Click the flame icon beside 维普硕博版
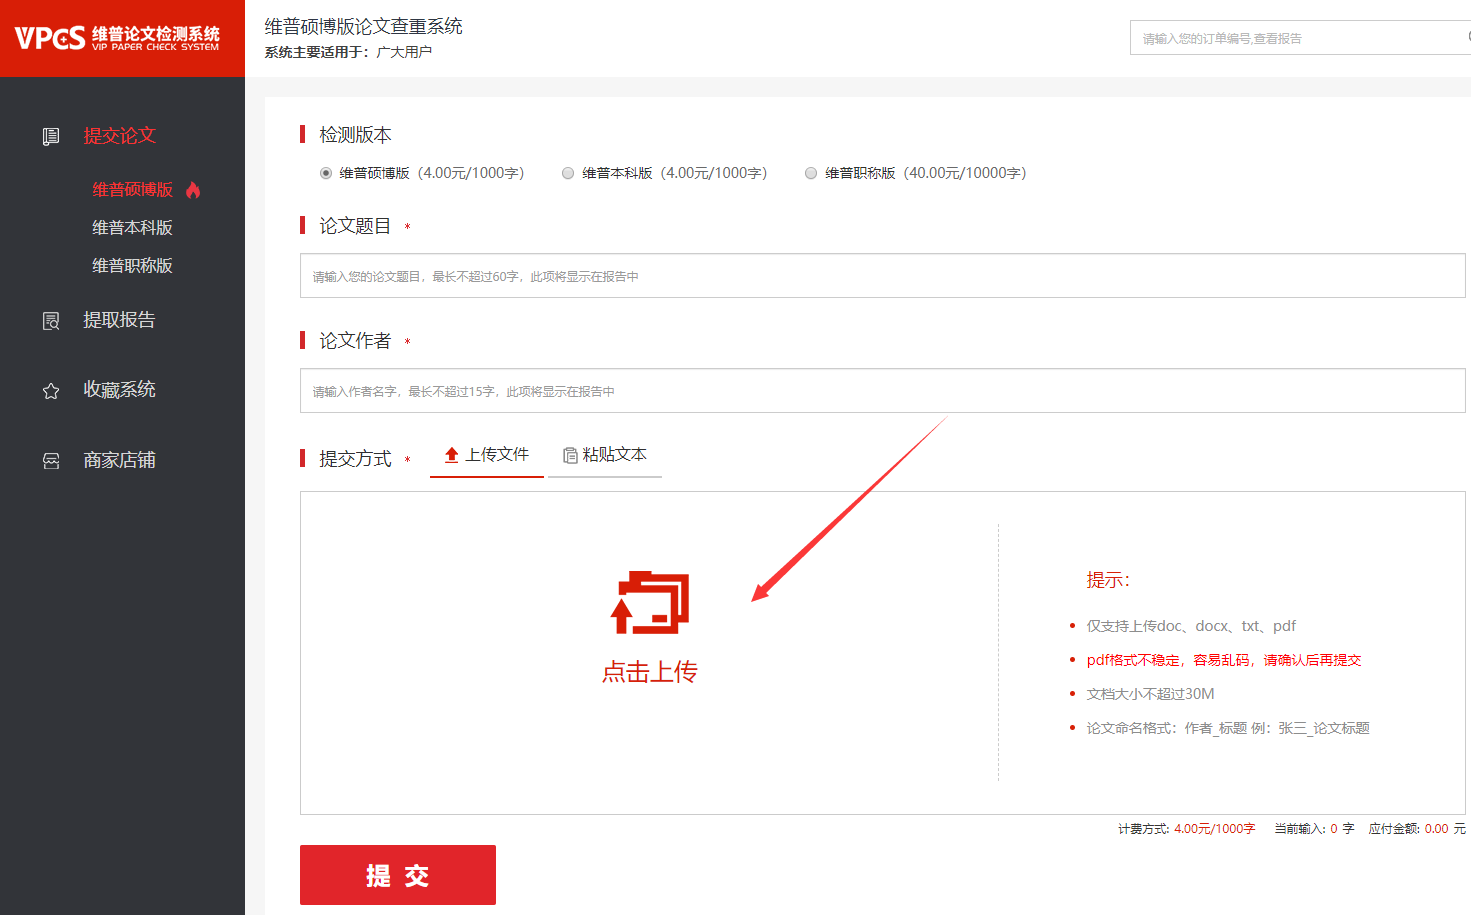1471x915 pixels. click(193, 190)
